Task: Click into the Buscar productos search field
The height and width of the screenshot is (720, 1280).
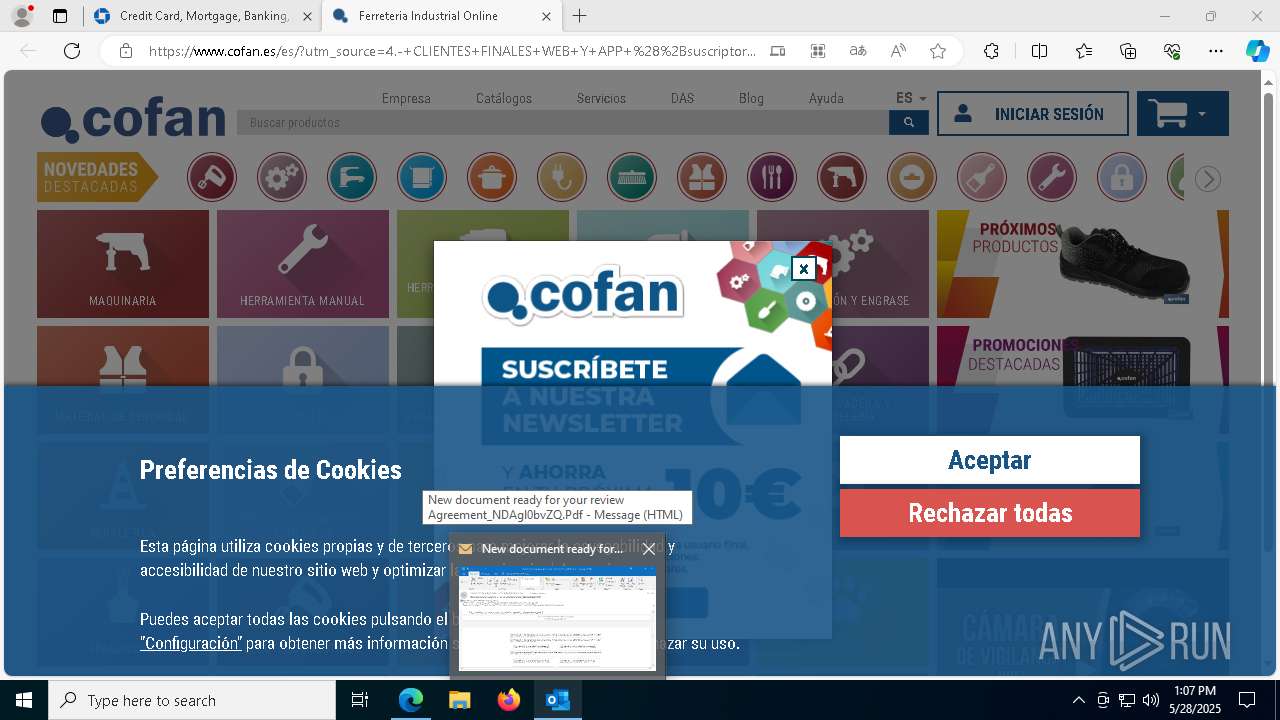Action: click(x=563, y=122)
